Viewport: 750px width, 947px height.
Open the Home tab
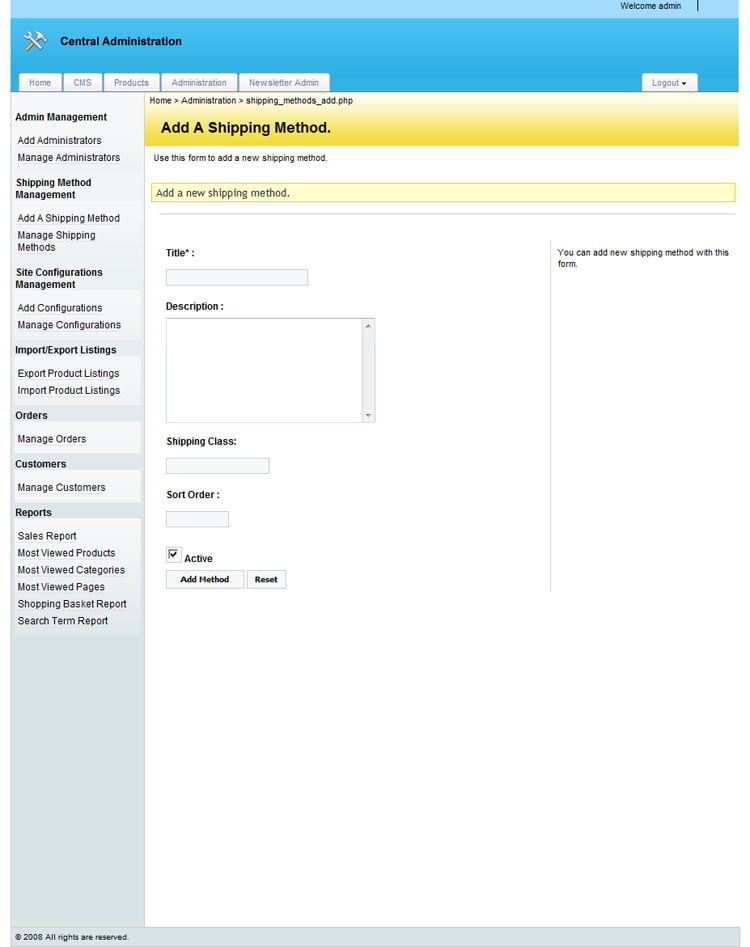[40, 83]
